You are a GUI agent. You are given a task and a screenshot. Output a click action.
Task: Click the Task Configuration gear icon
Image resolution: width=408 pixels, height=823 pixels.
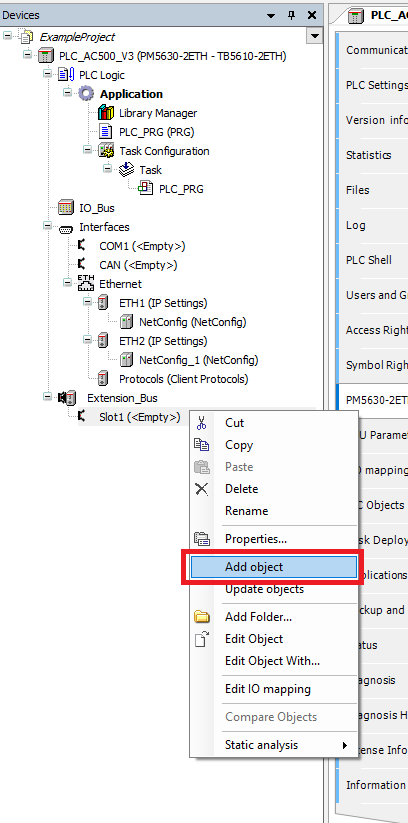click(x=106, y=151)
